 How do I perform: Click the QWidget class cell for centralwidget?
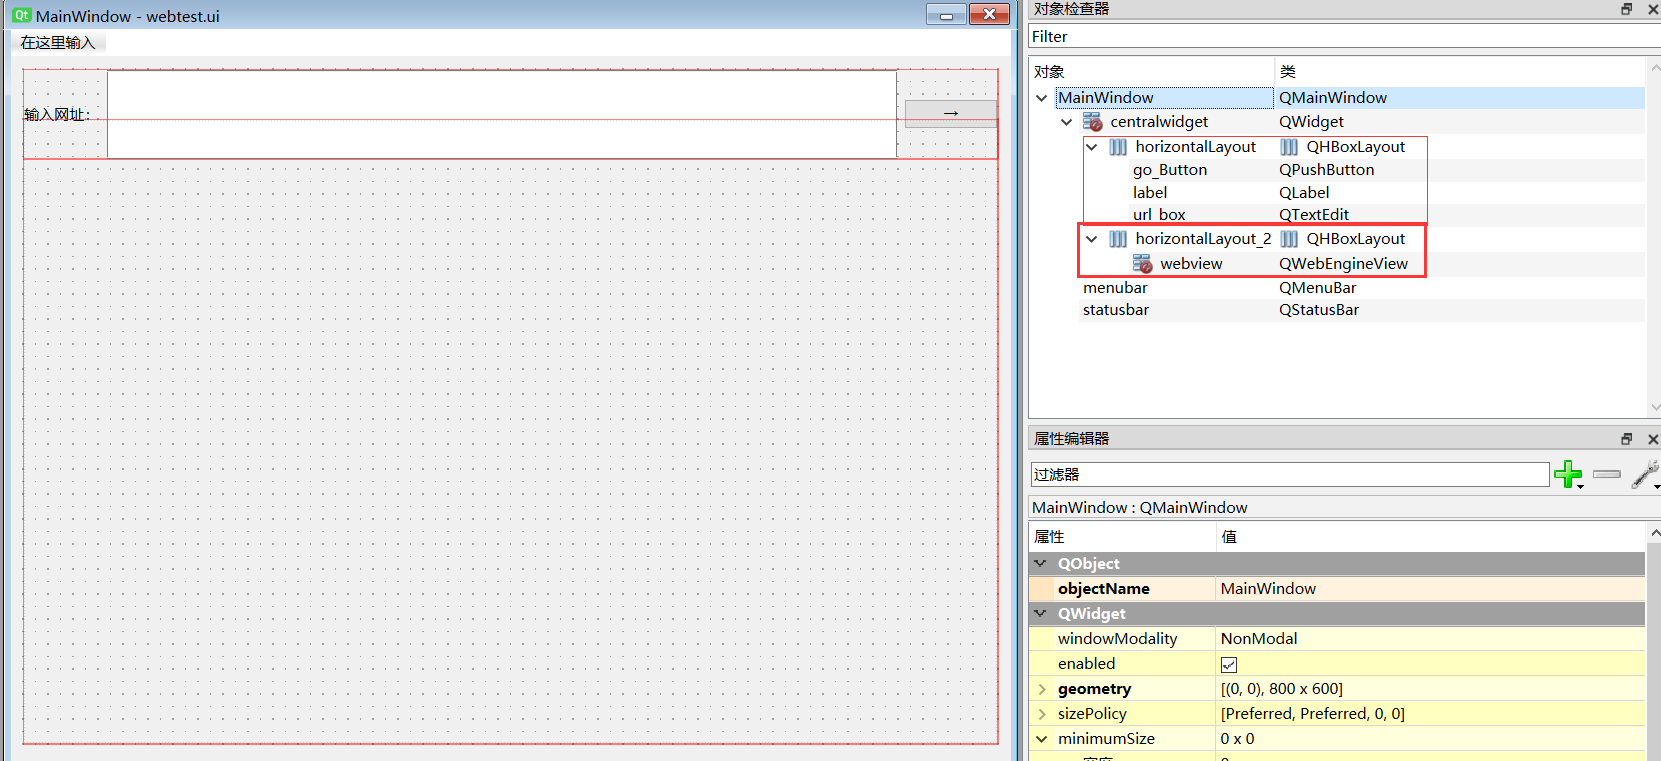click(1311, 122)
